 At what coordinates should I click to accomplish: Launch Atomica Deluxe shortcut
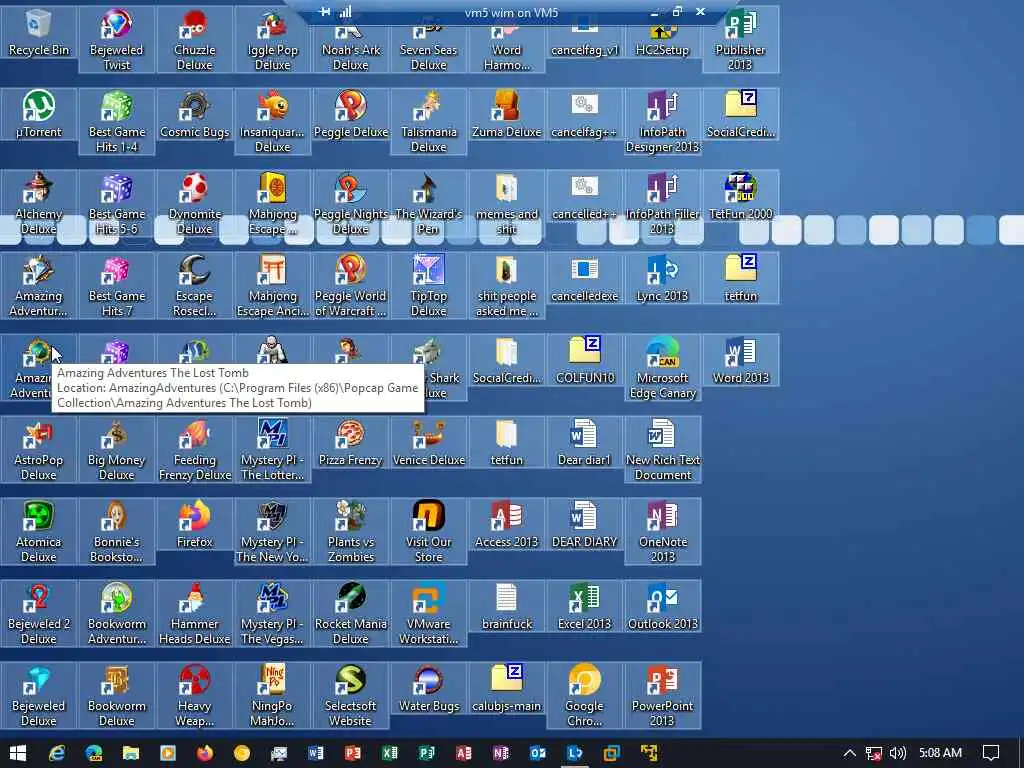[x=39, y=532]
